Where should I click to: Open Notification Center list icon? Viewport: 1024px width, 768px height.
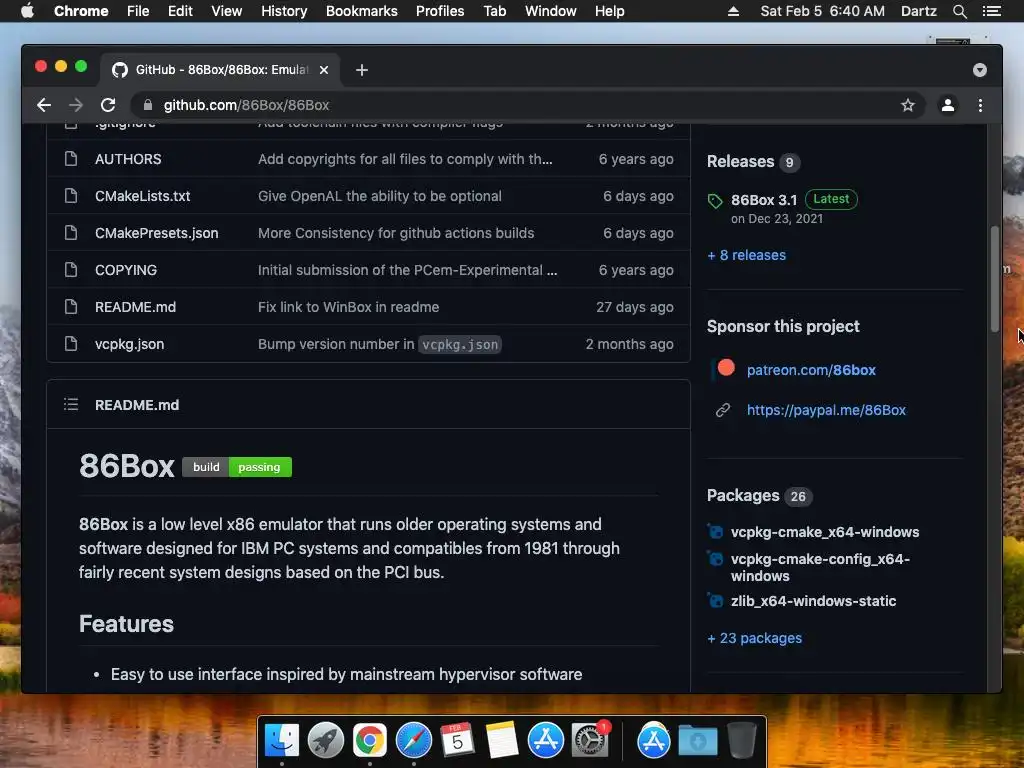(991, 11)
